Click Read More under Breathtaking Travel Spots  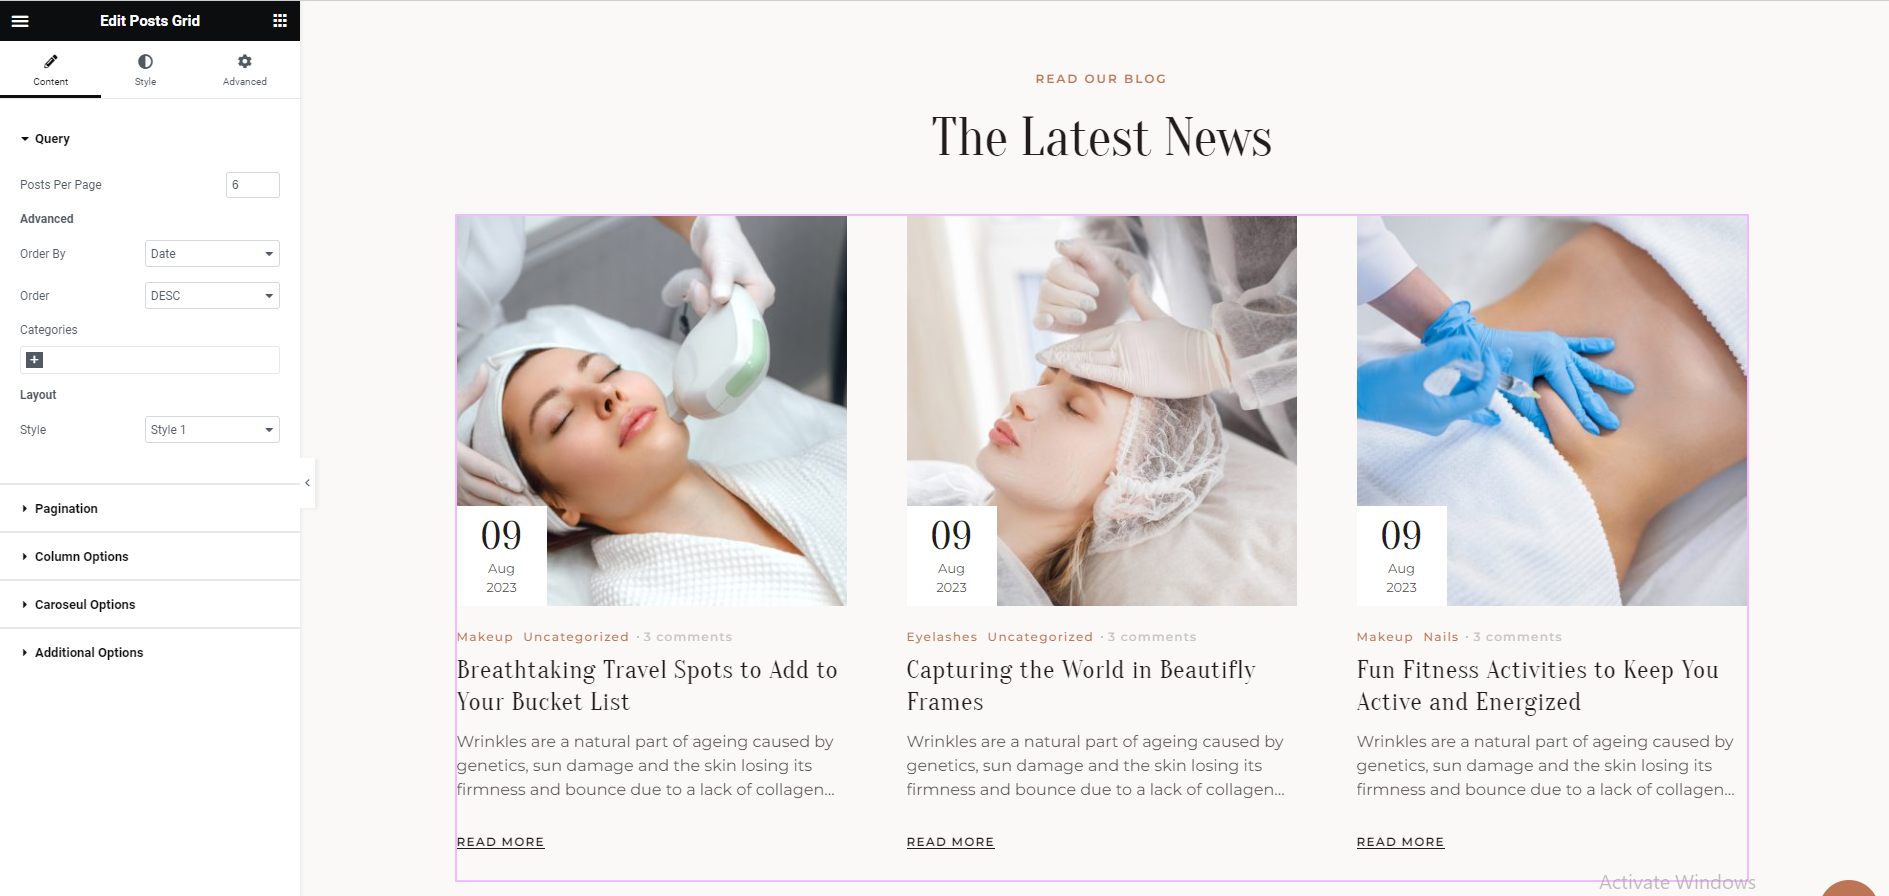coord(500,842)
